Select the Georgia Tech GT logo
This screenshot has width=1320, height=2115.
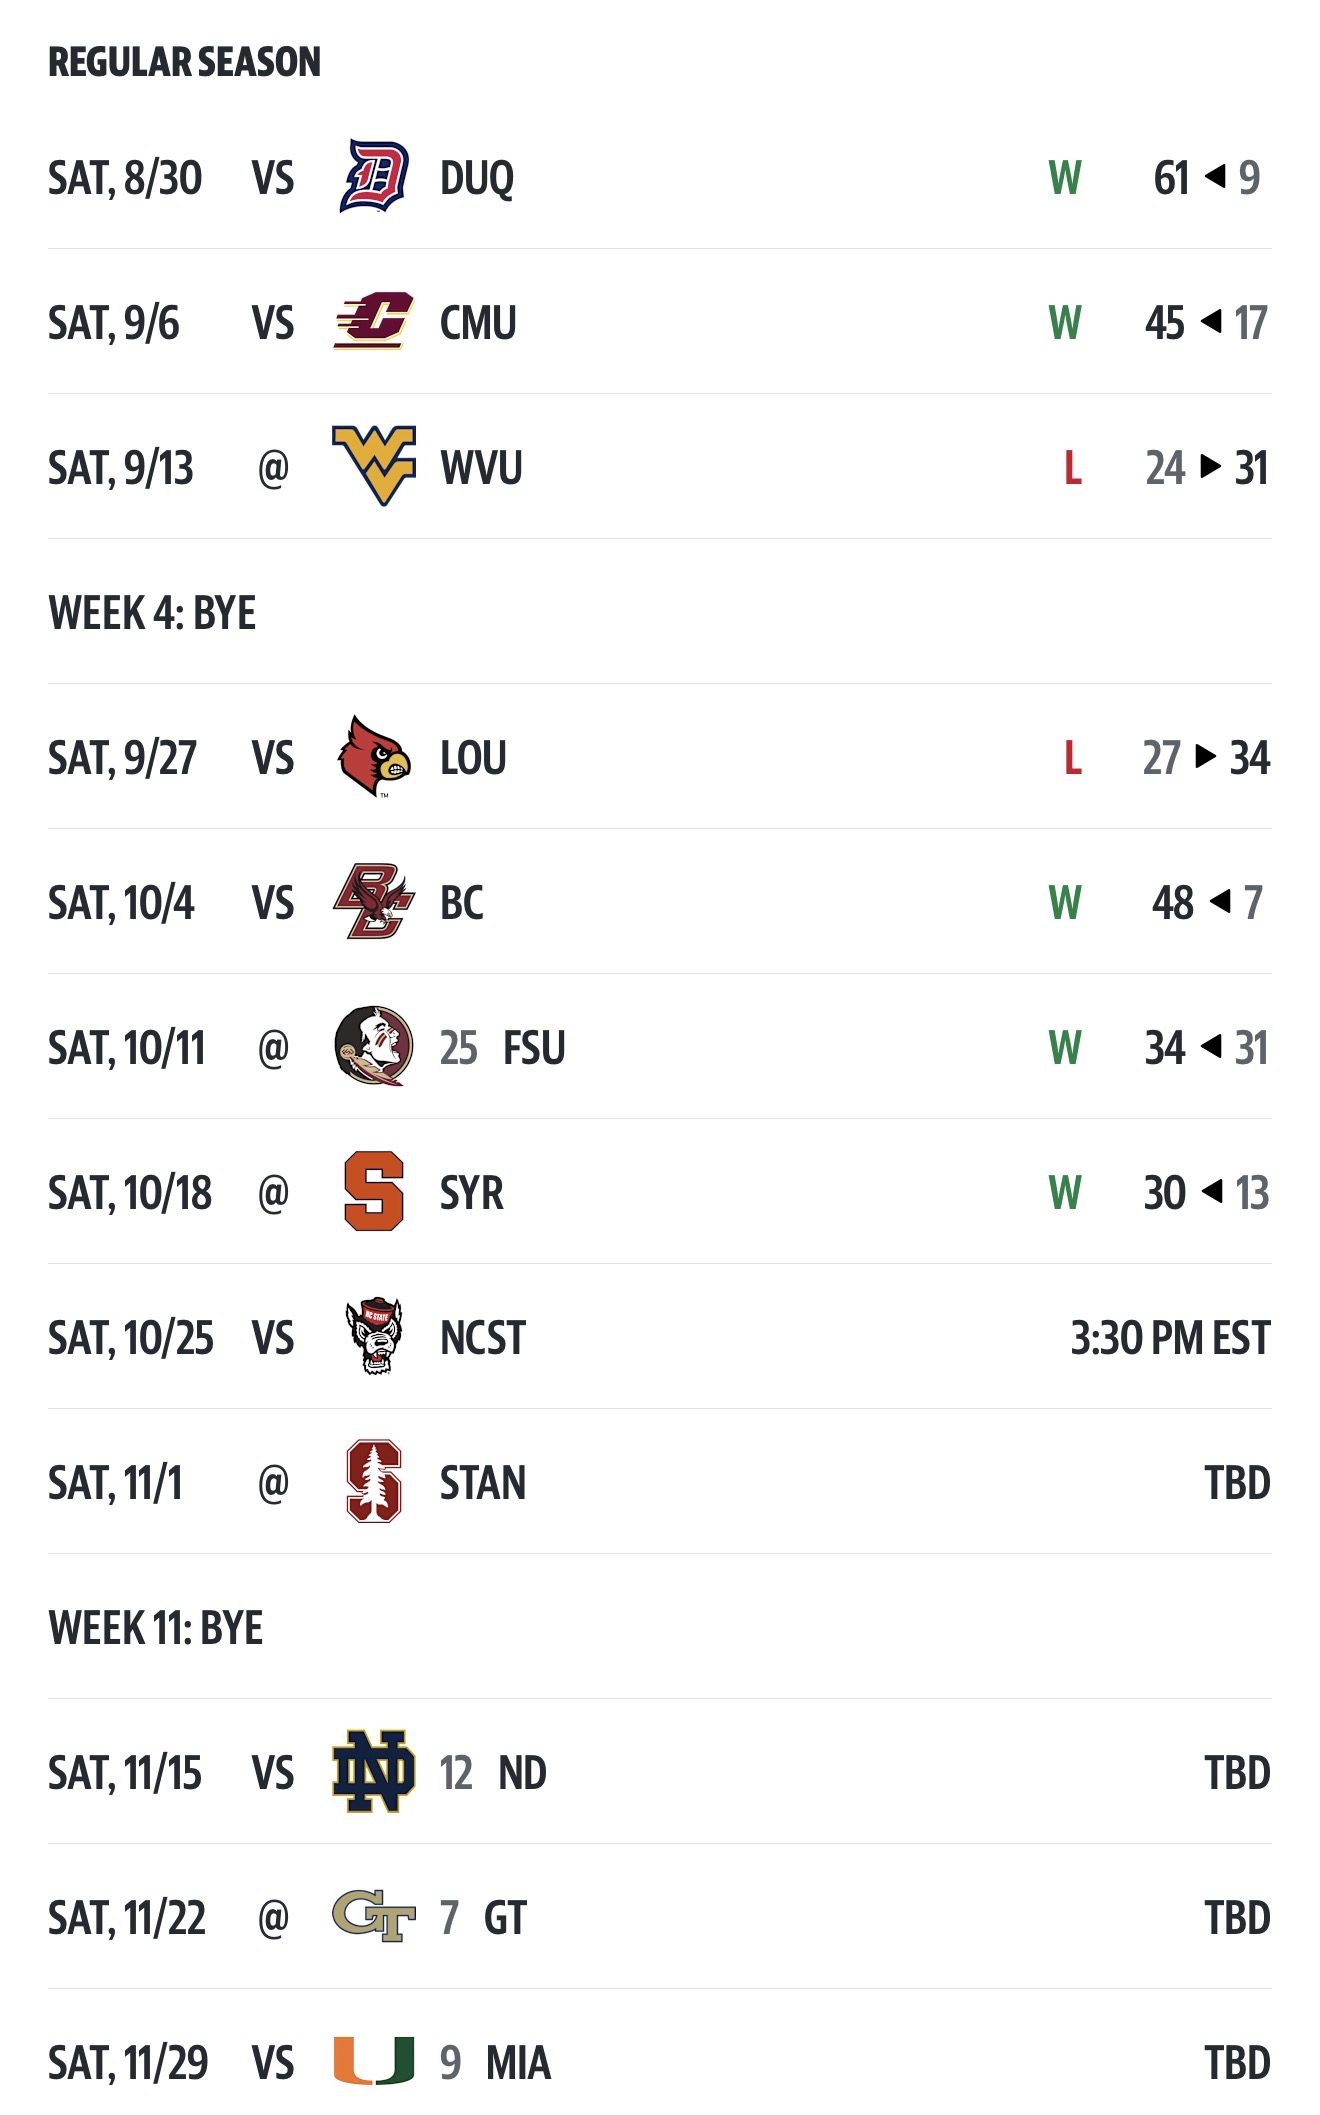(373, 1916)
